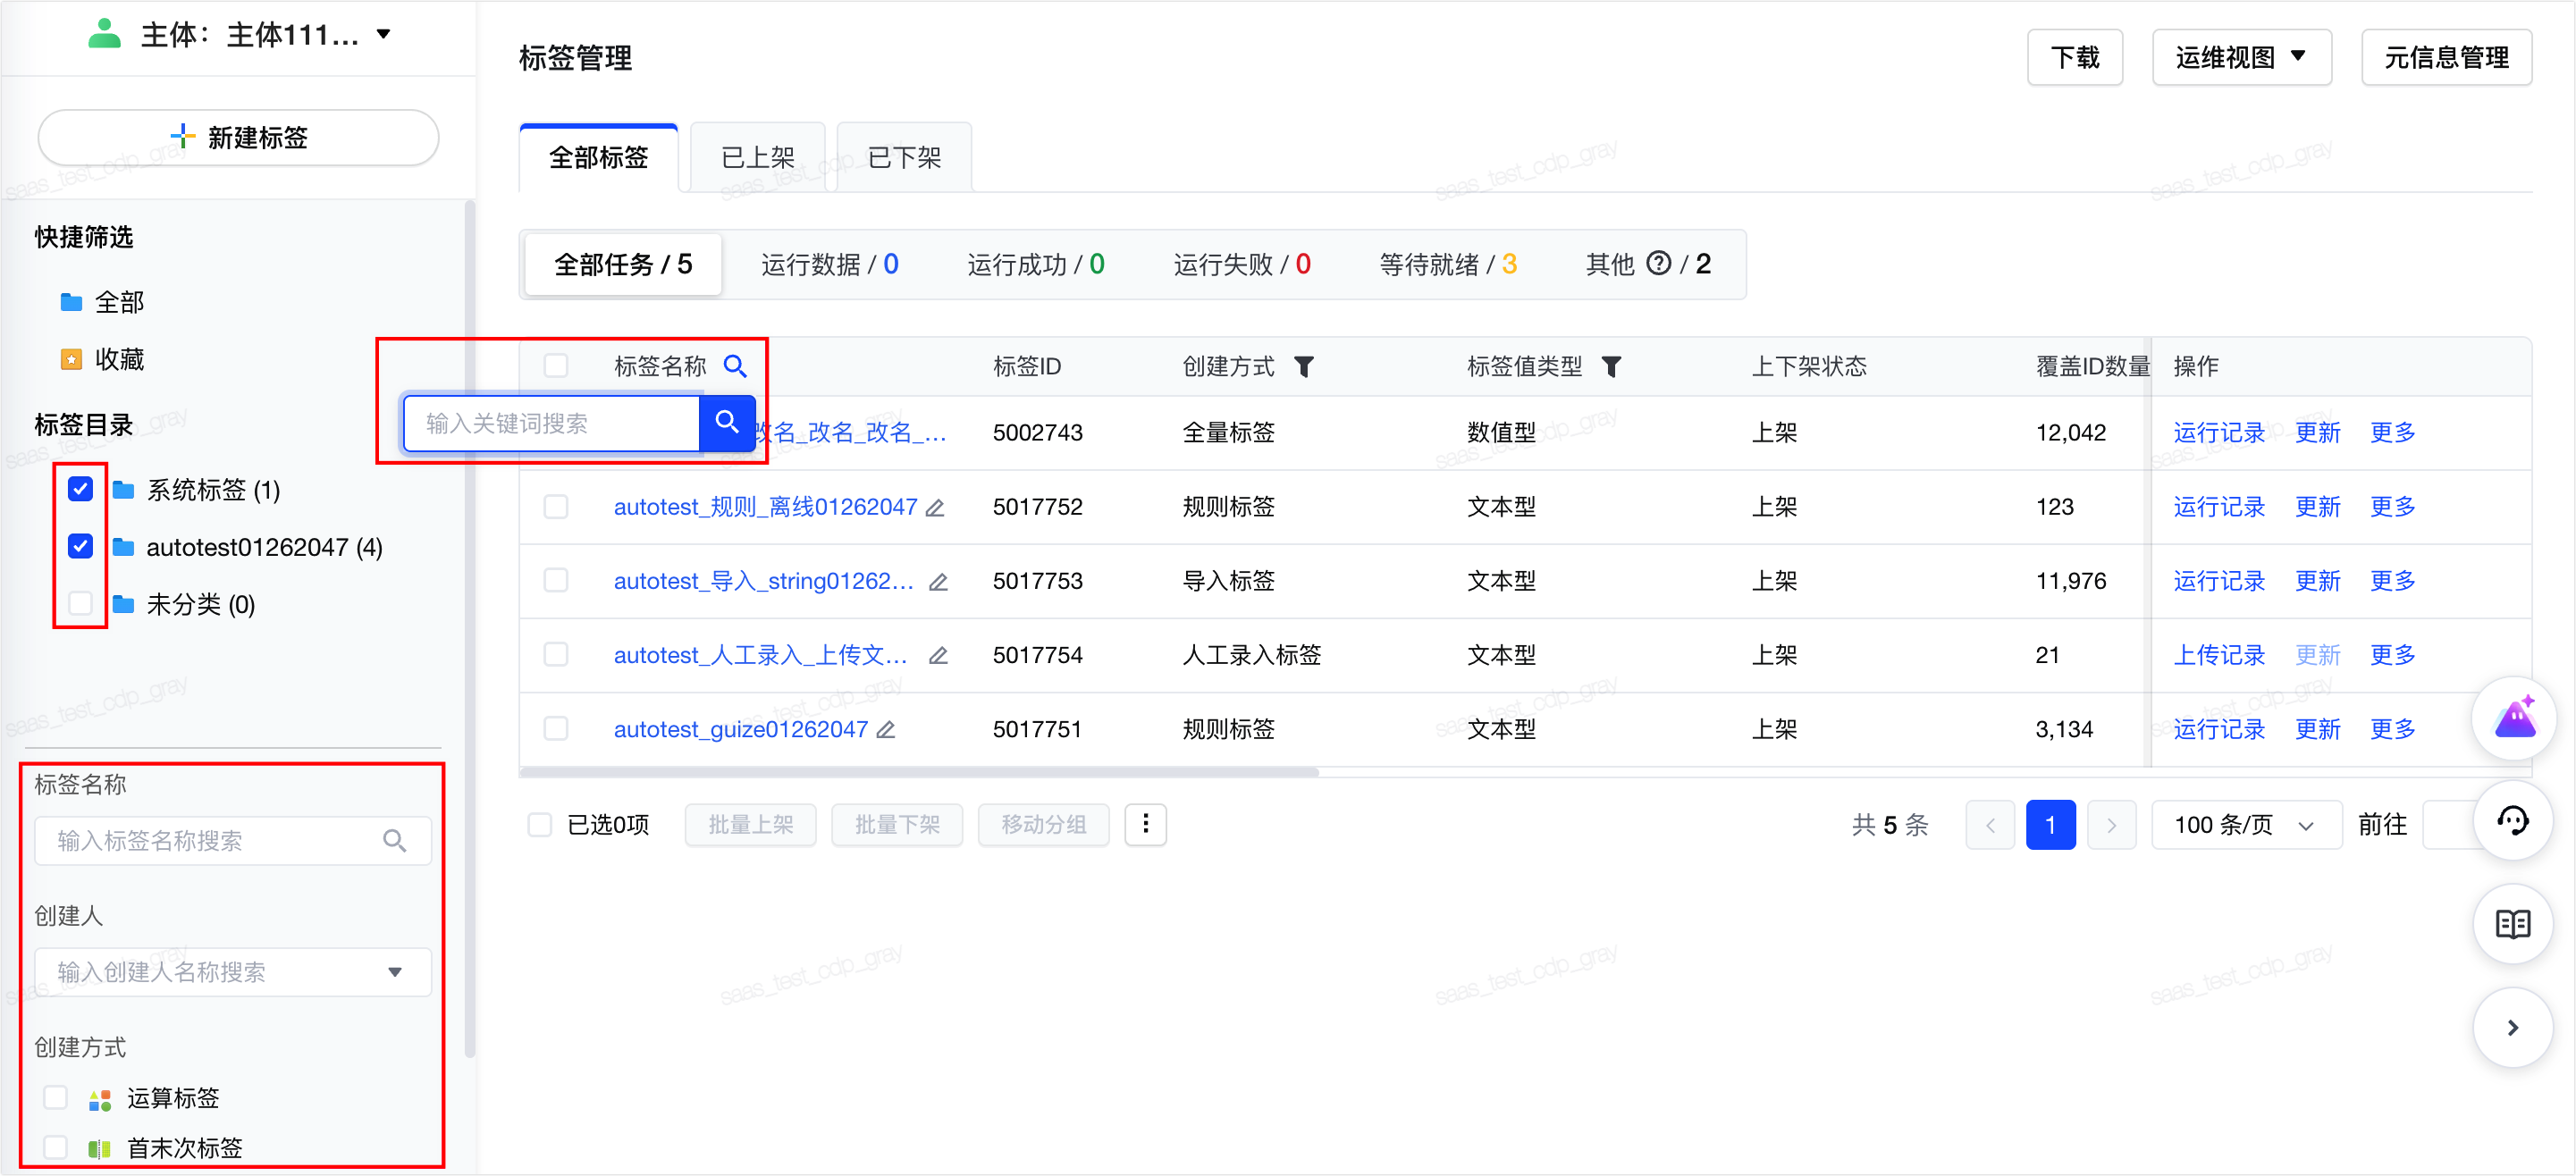2576x1176 pixels.
Task: Open 更多 menu for tag 5017752
Action: click(2392, 507)
